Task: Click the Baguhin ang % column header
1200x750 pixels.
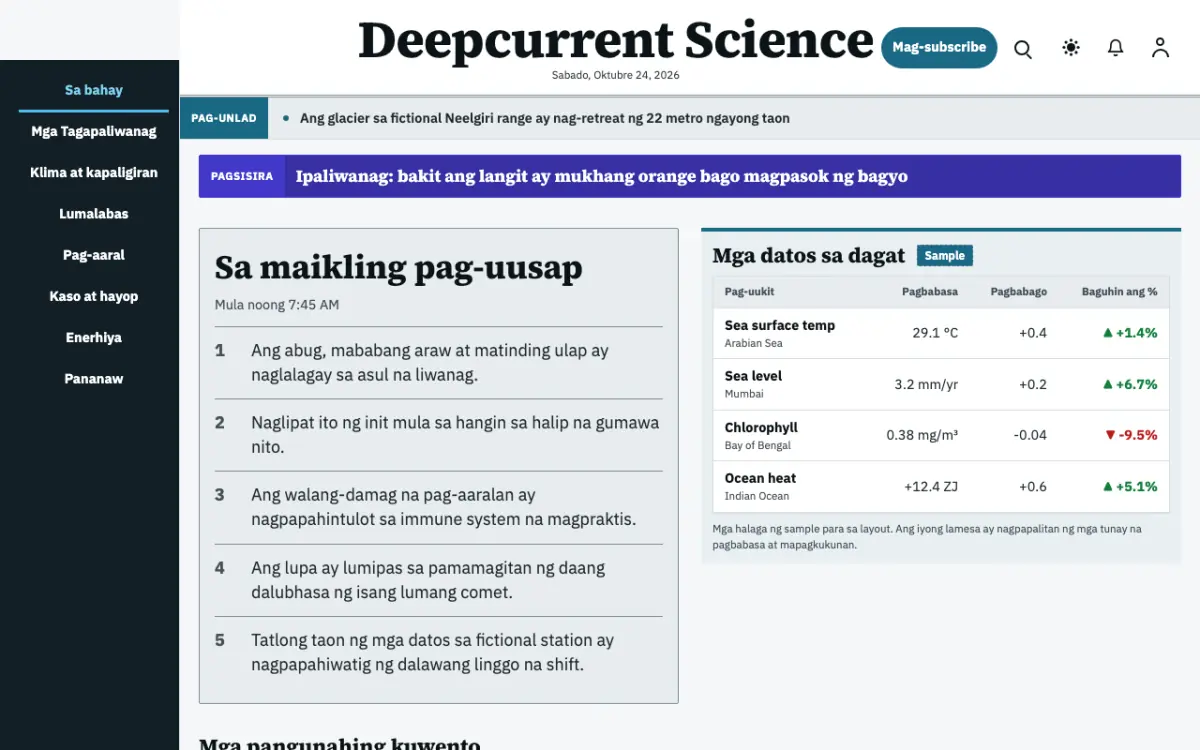Action: [x=1120, y=292]
